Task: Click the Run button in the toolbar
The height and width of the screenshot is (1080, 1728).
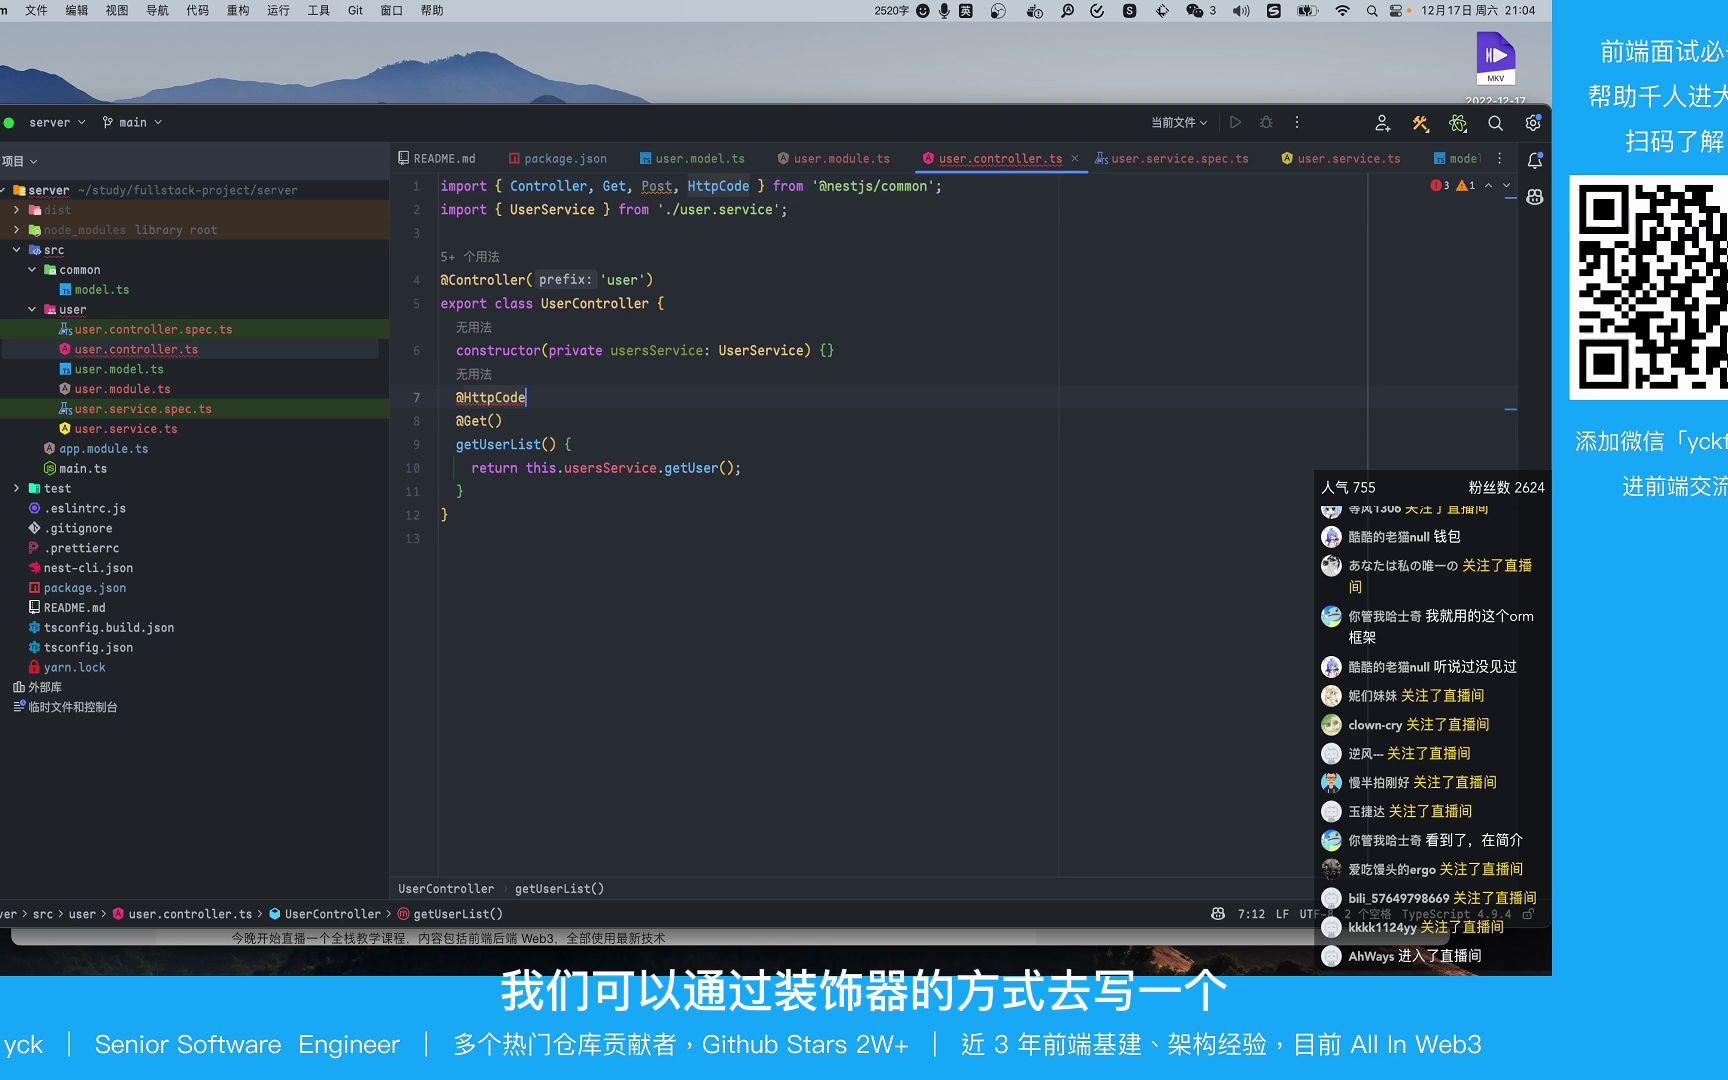Action: pos(1235,122)
